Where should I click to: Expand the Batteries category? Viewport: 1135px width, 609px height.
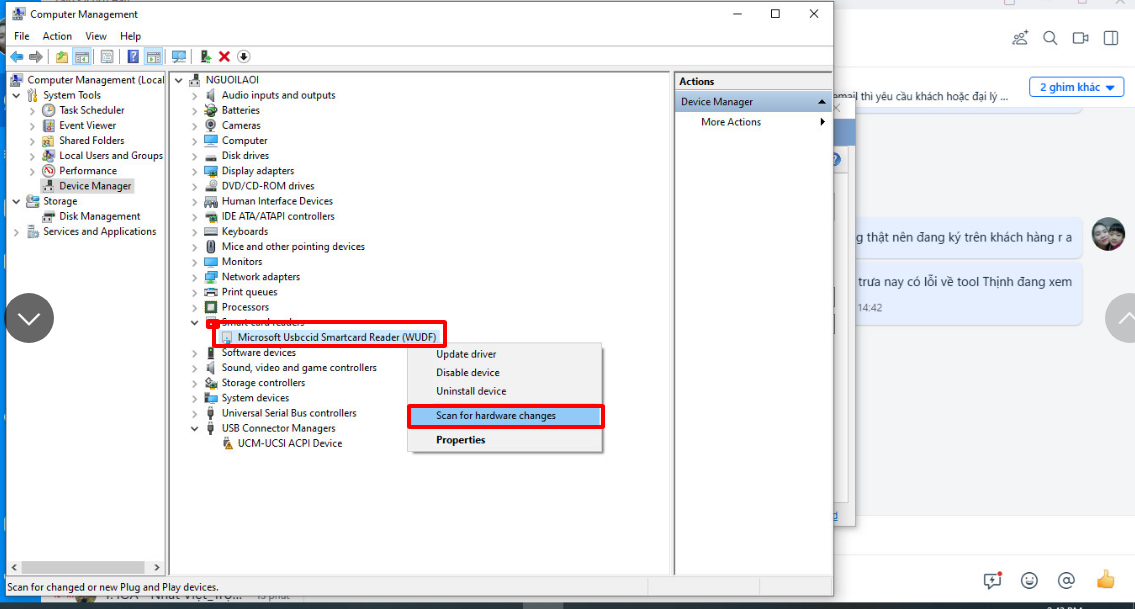coord(194,111)
